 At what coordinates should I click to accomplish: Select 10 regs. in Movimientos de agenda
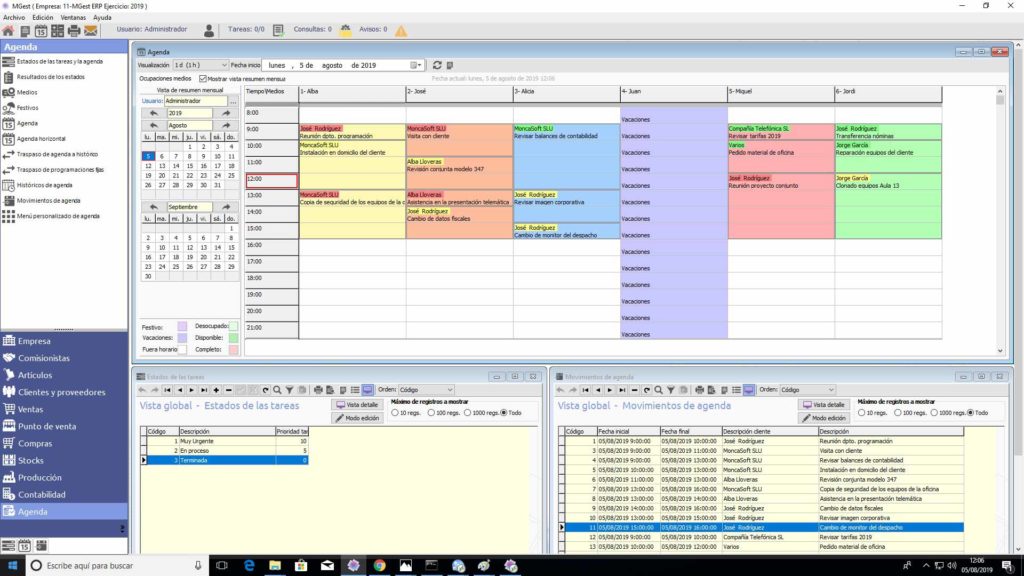tap(861, 413)
